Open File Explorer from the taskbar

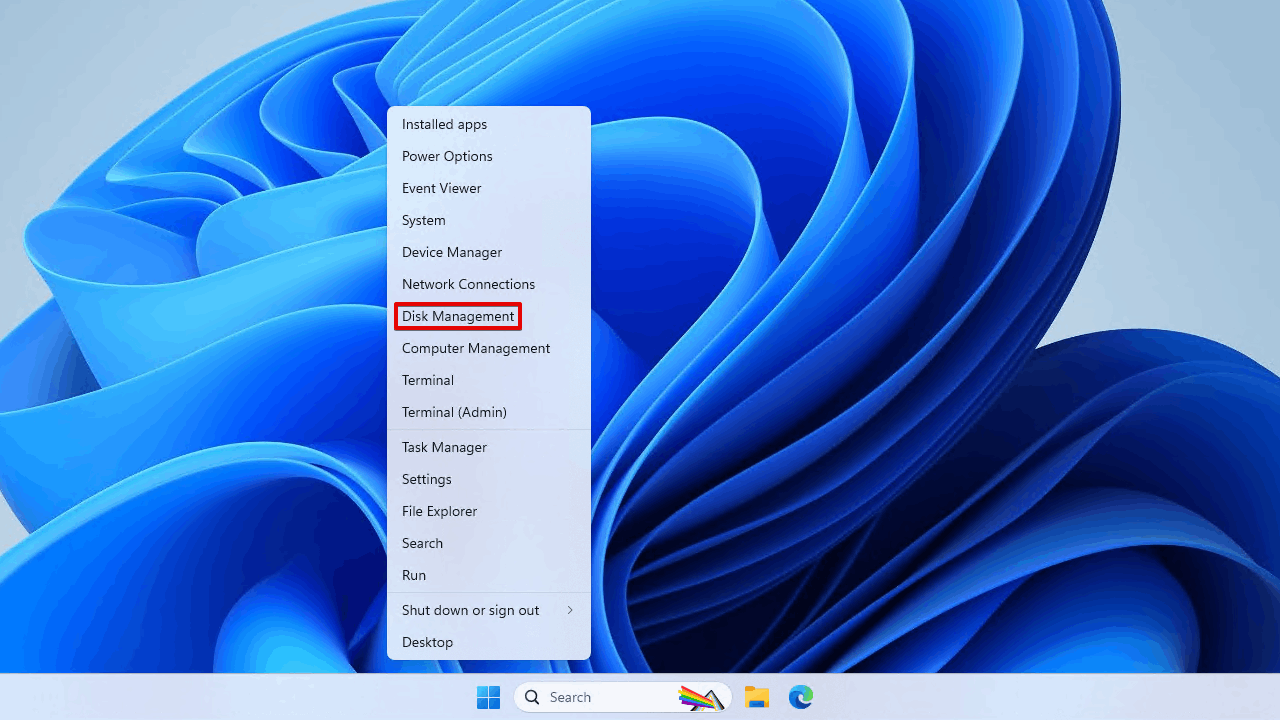(757, 697)
